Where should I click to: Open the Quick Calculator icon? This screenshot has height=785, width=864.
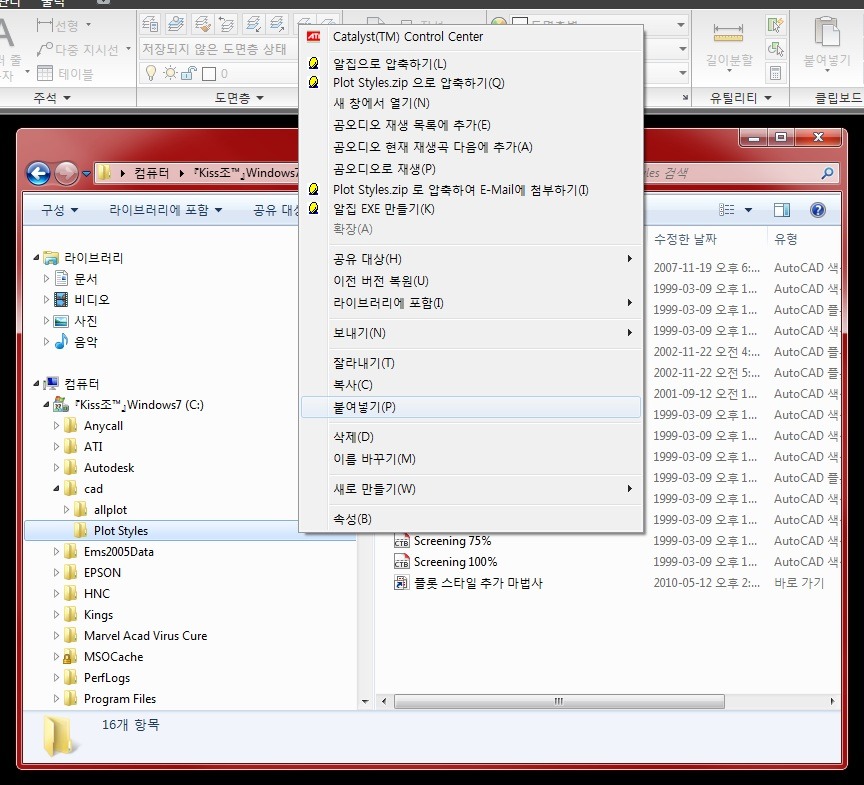[x=775, y=73]
